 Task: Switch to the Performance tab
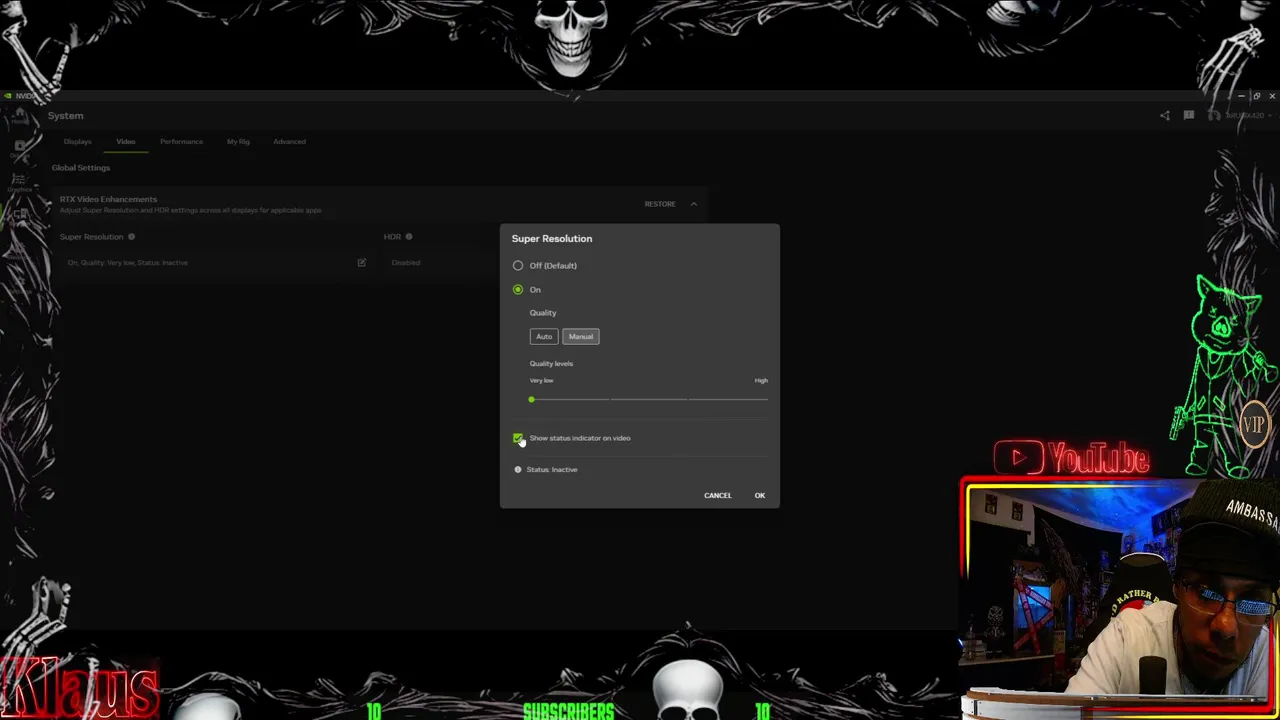pos(181,141)
